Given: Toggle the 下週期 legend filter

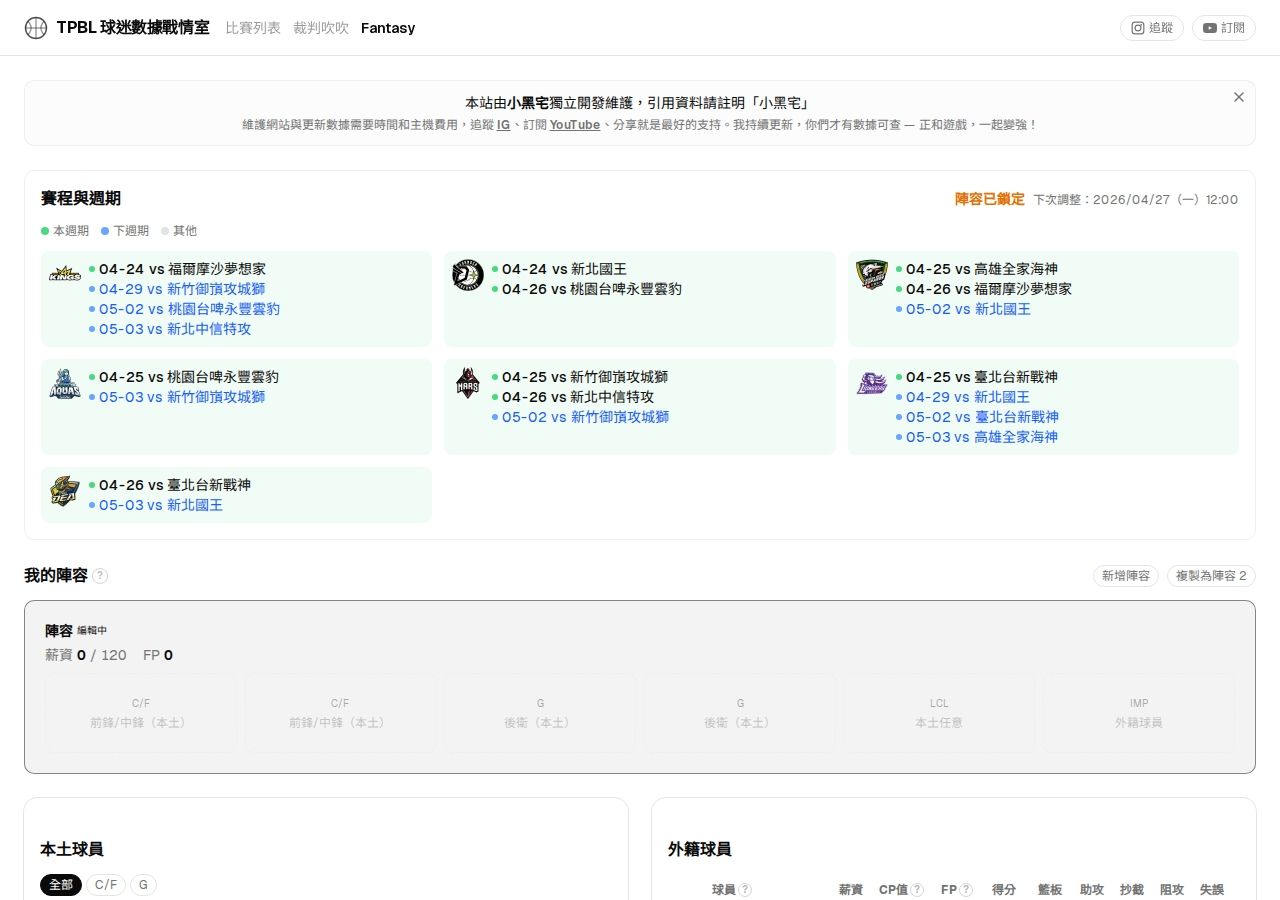Looking at the screenshot, I should (125, 231).
